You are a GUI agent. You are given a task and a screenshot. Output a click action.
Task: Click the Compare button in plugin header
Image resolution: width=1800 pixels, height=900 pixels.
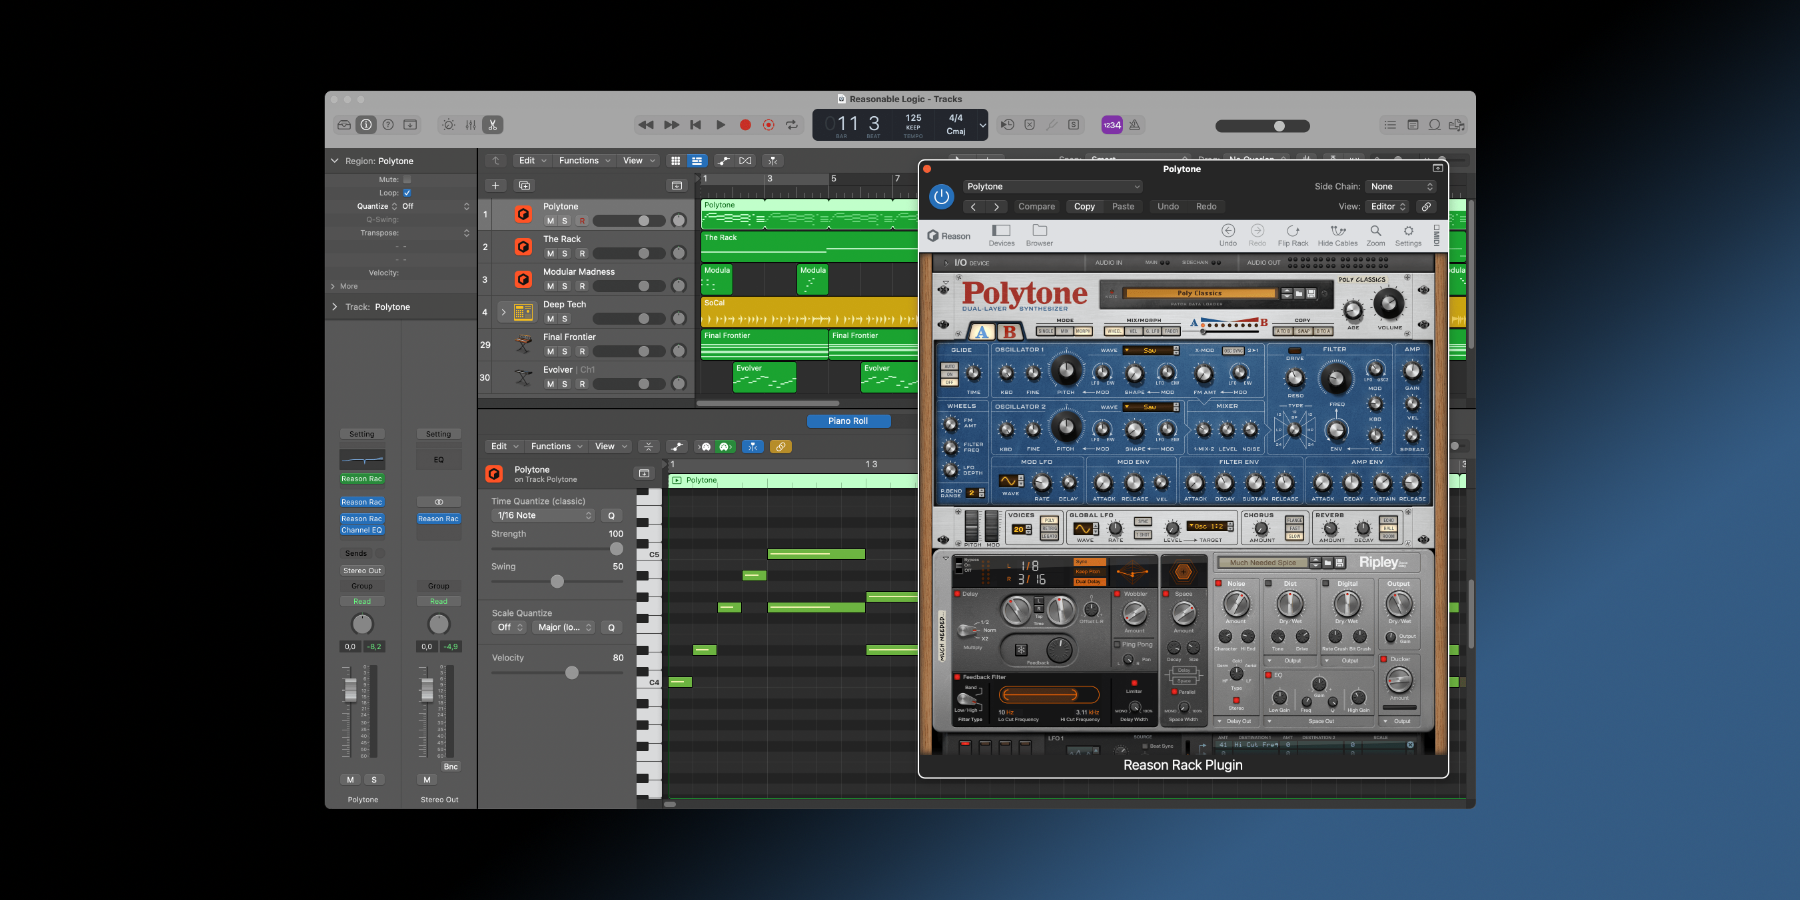[1036, 207]
